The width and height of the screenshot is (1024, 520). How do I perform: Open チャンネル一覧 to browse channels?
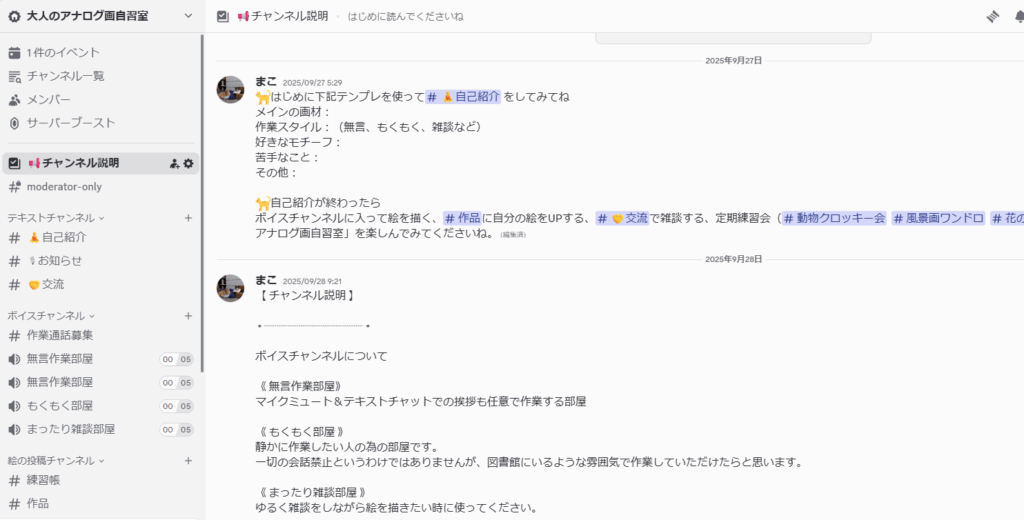(x=65, y=76)
